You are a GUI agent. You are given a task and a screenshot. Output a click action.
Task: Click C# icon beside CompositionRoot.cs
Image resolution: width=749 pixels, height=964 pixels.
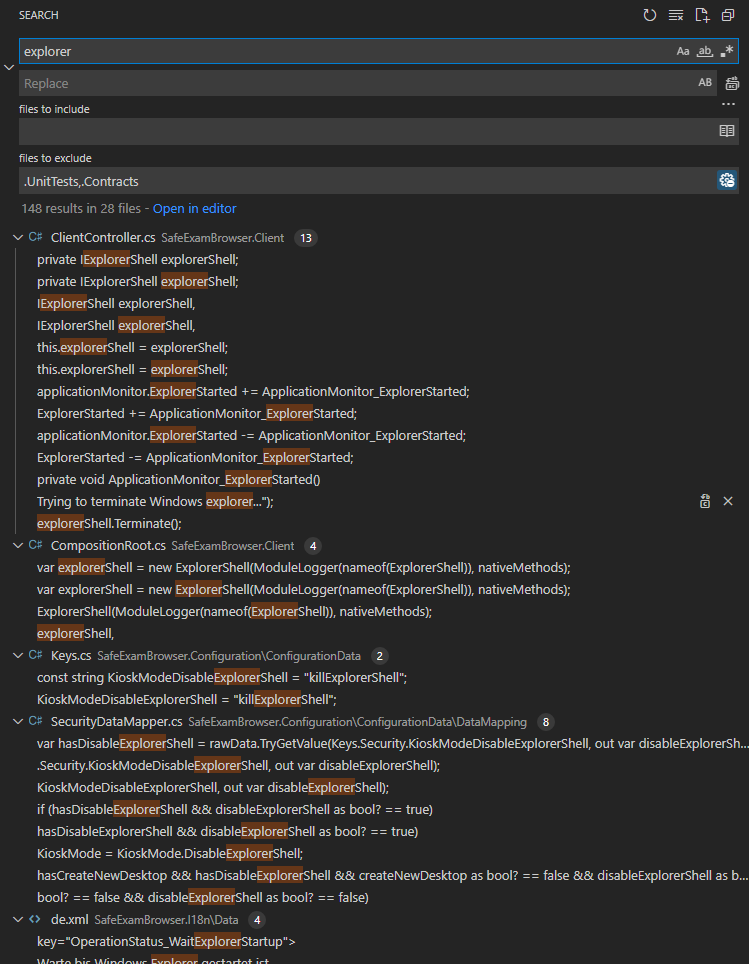tap(36, 545)
